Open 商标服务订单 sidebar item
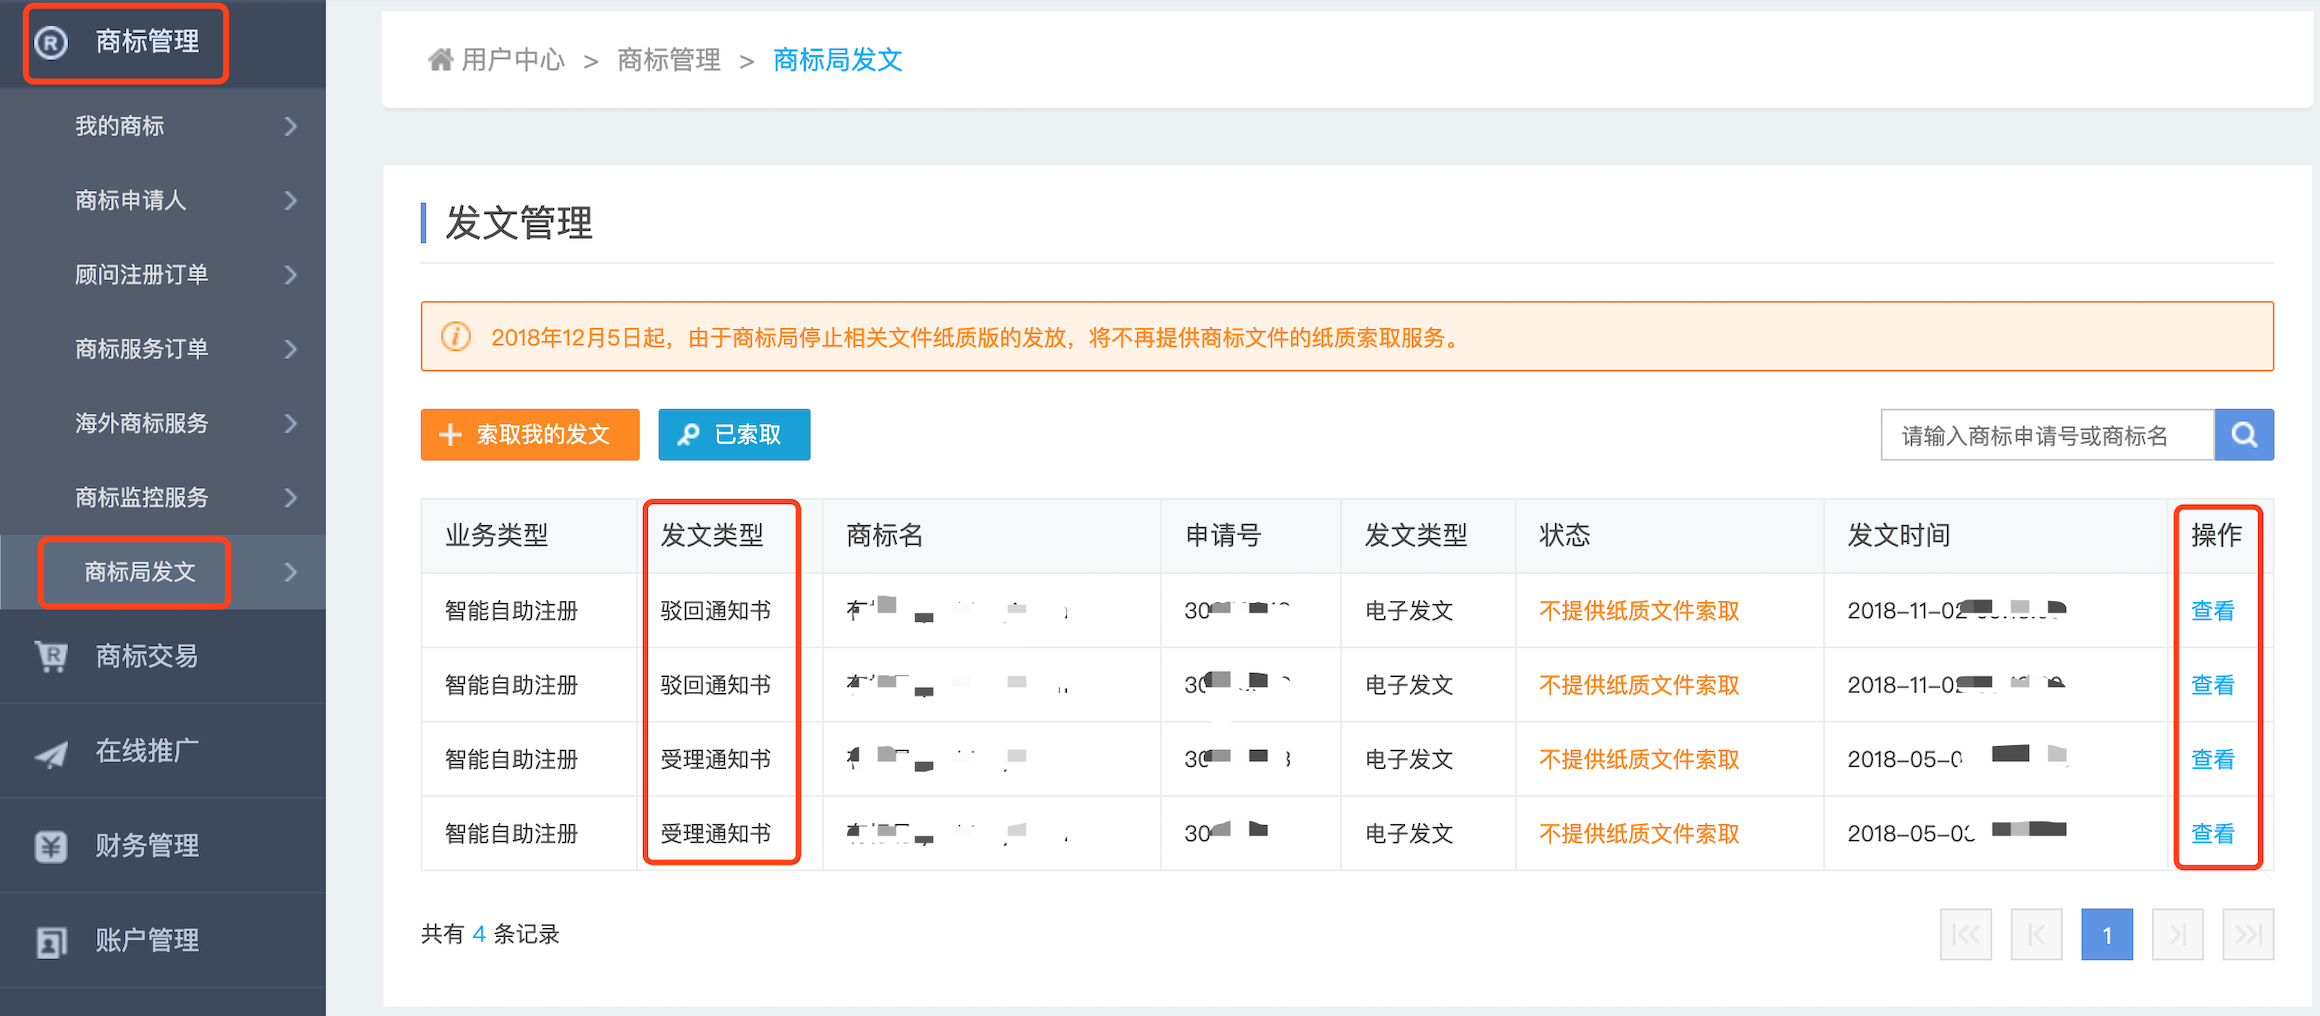Image resolution: width=2320 pixels, height=1016 pixels. coord(163,349)
